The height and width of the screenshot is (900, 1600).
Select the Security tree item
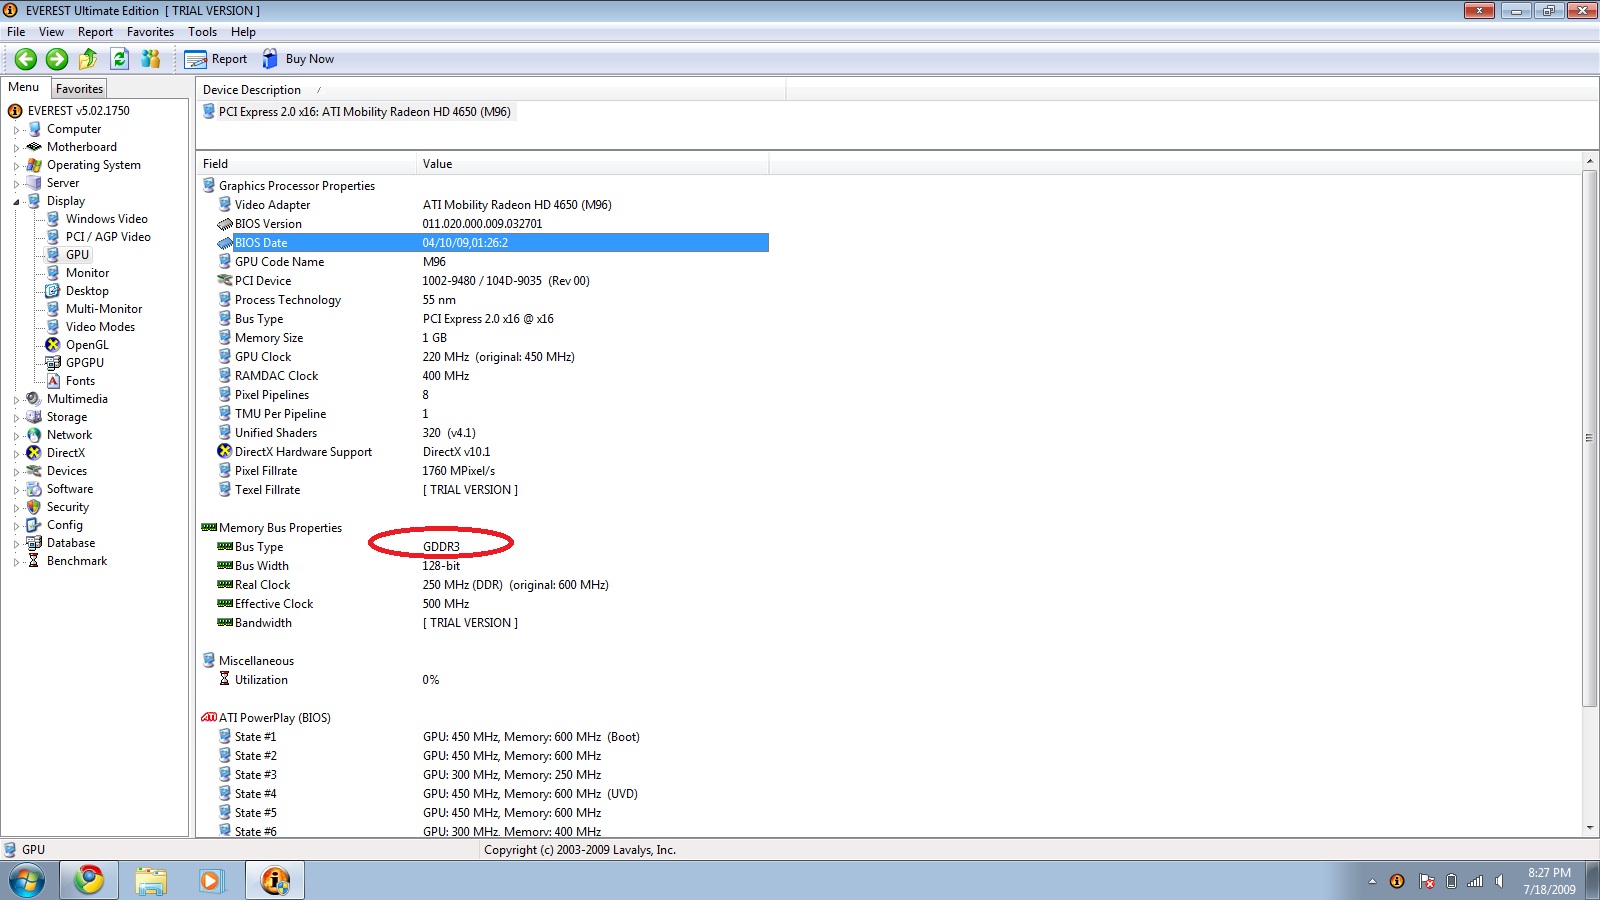coord(67,507)
